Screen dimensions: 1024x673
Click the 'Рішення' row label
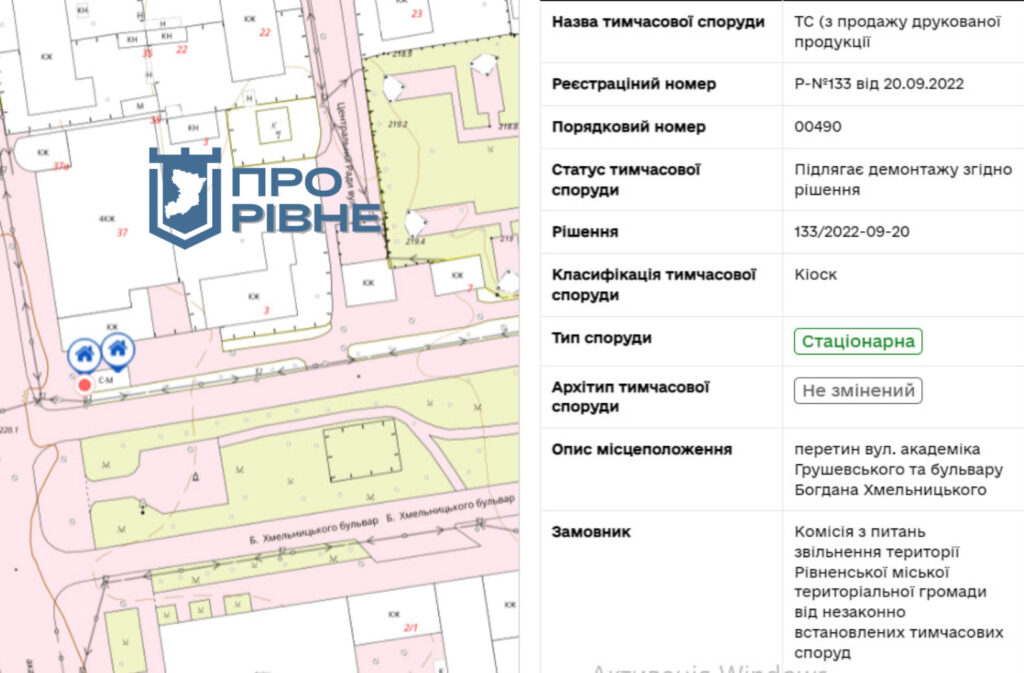[x=584, y=232]
